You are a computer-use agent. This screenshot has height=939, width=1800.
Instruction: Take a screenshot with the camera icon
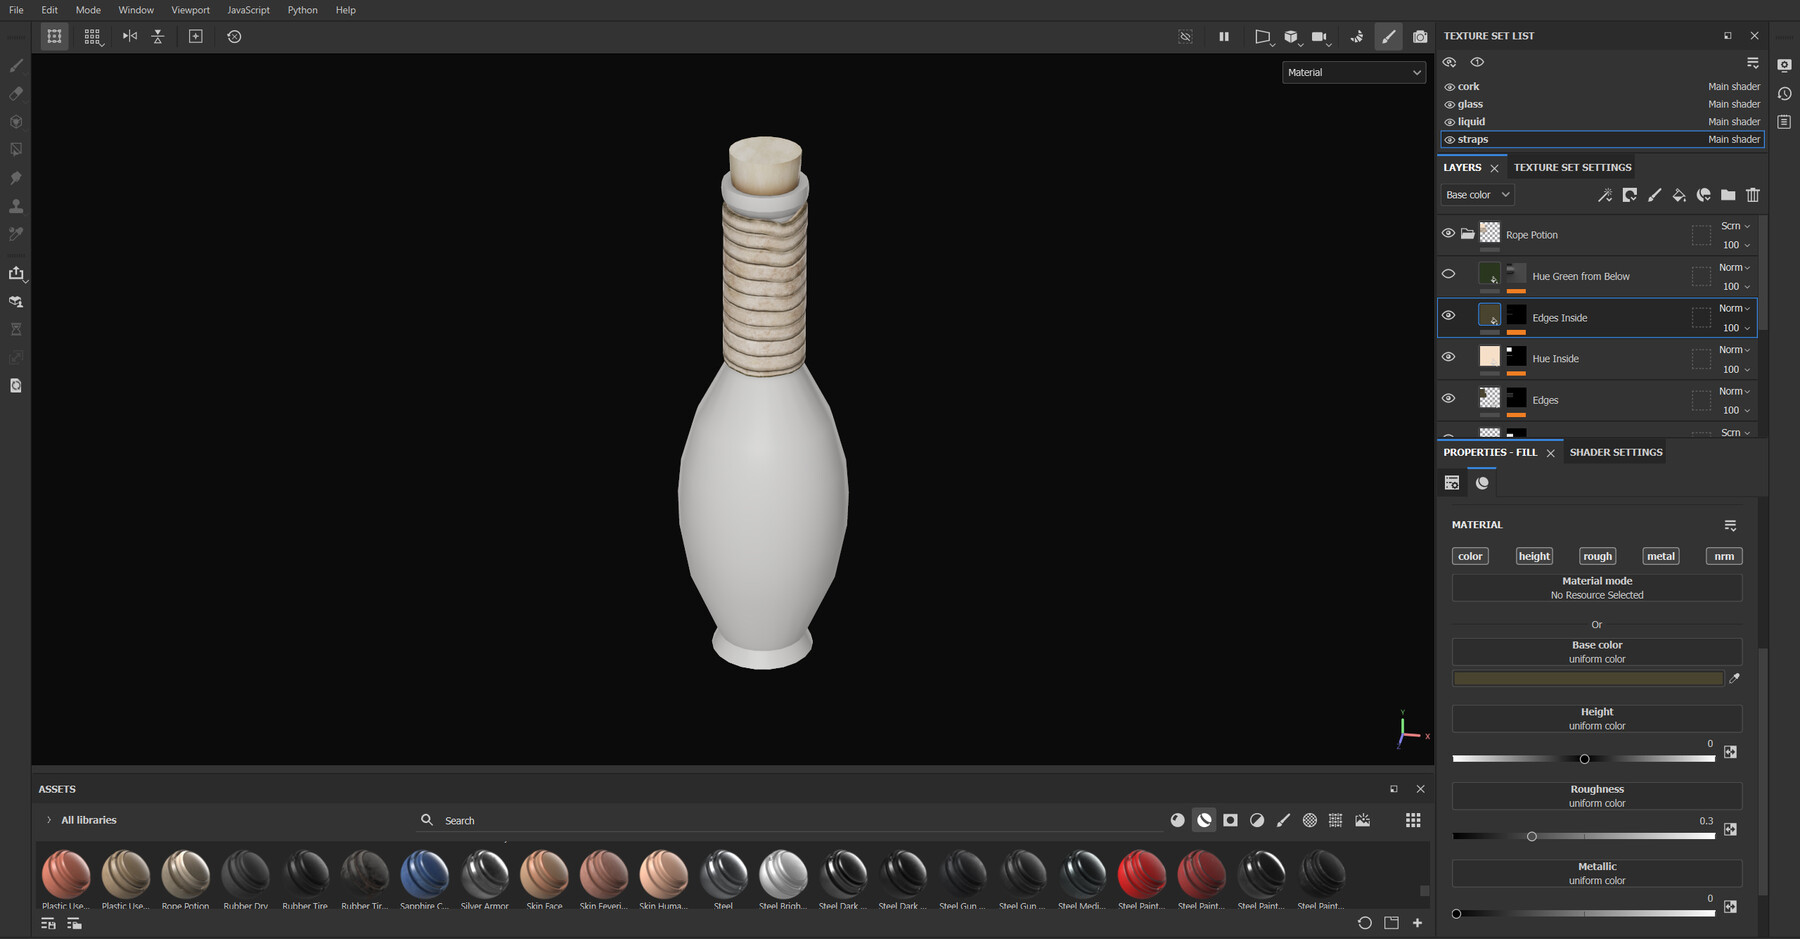(1420, 37)
